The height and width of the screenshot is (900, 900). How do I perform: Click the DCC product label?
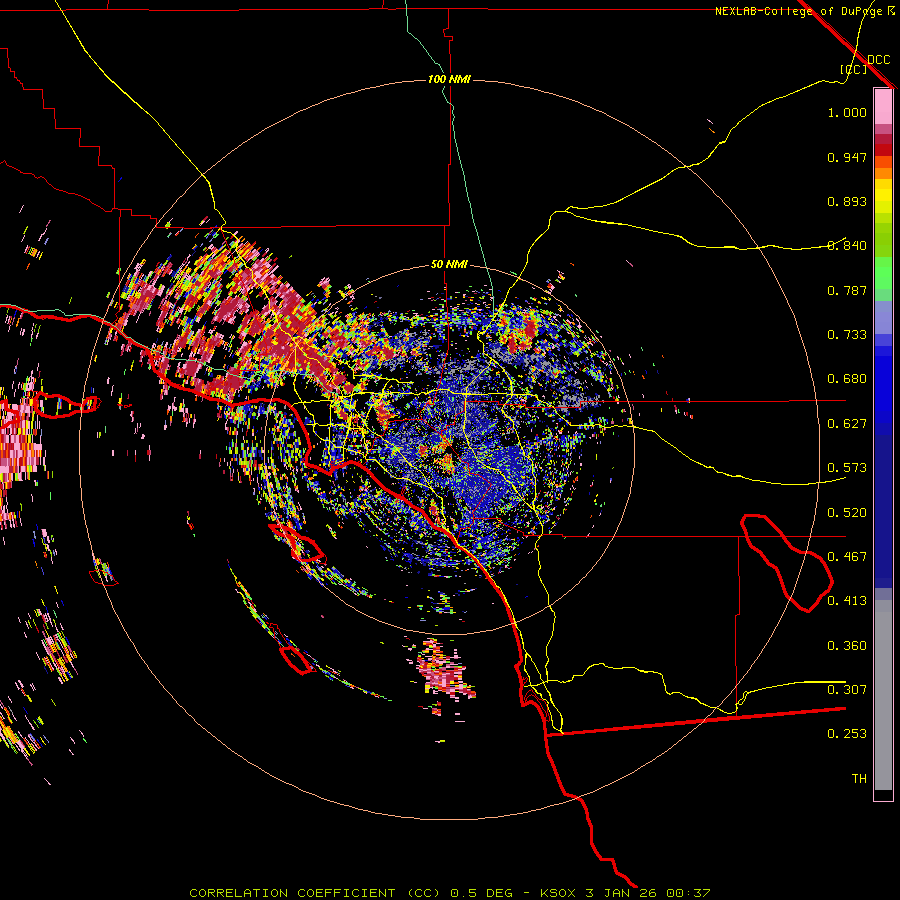pyautogui.click(x=878, y=60)
